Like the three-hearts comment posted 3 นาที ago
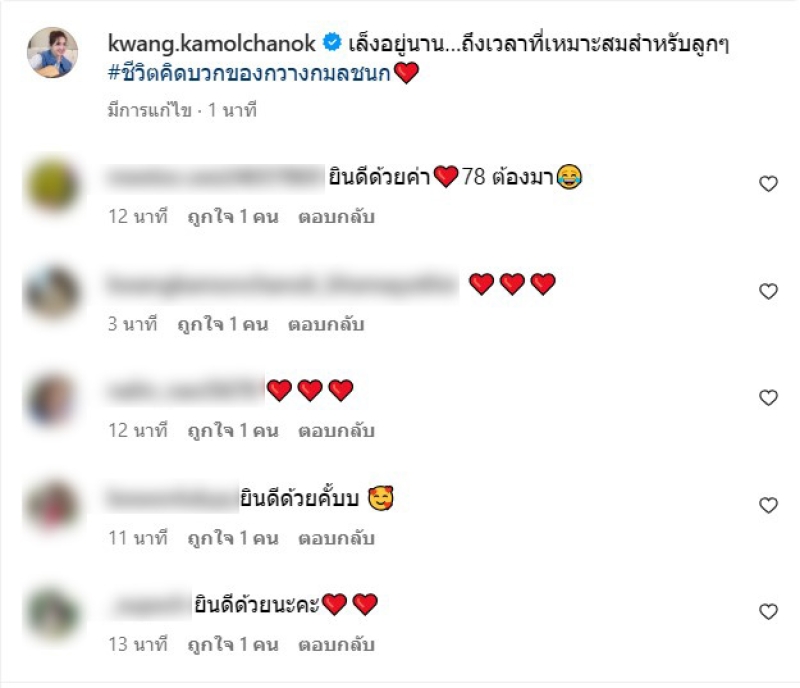The image size is (800, 688). [x=768, y=291]
